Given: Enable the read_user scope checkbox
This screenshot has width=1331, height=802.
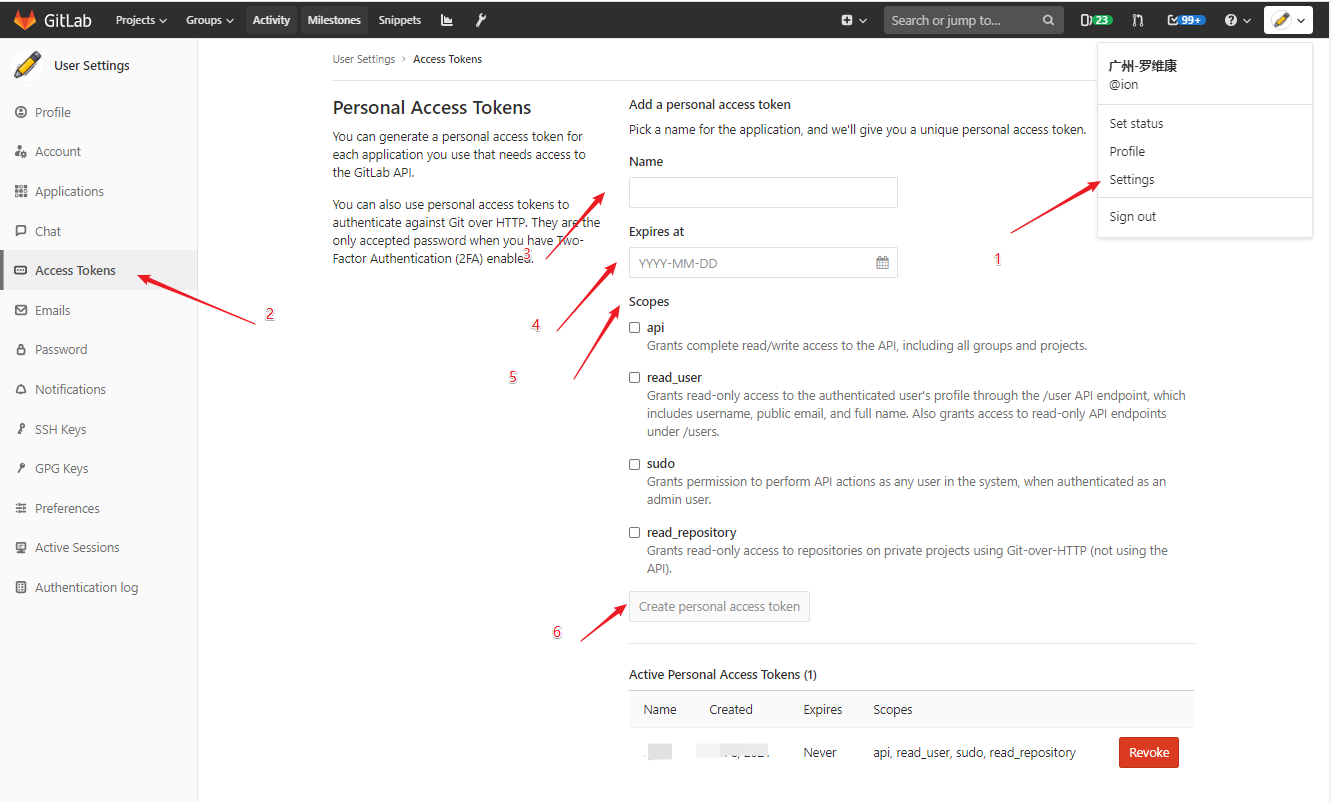Looking at the screenshot, I should 635,378.
